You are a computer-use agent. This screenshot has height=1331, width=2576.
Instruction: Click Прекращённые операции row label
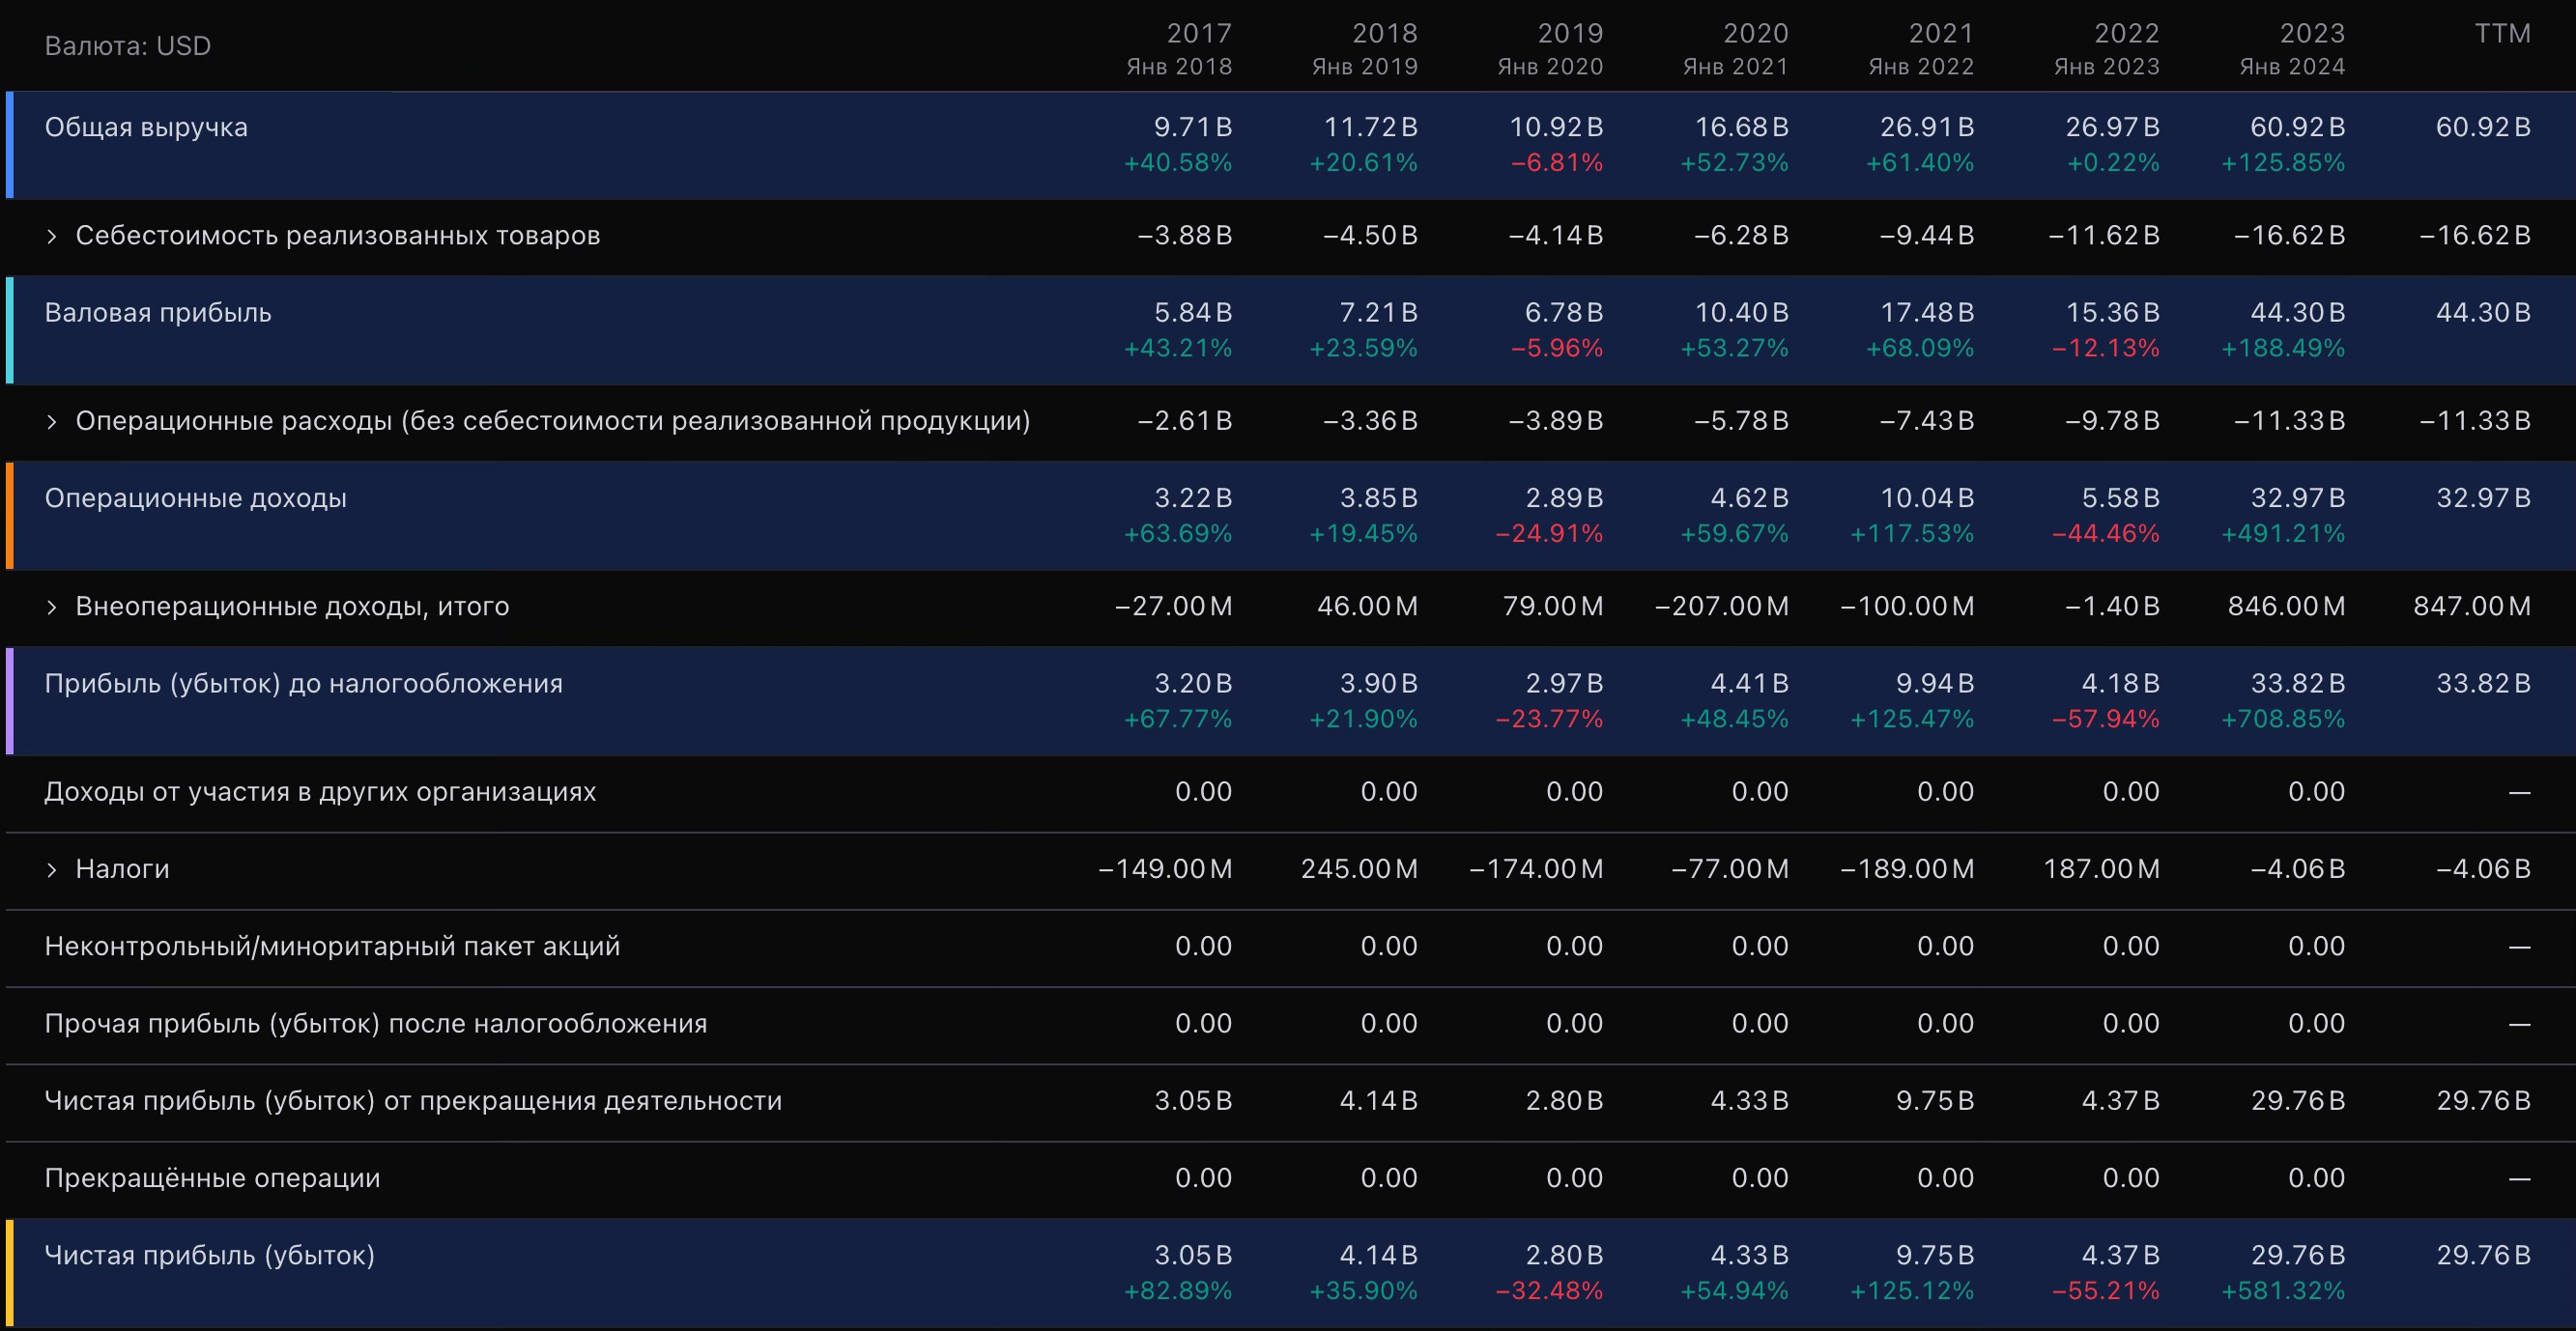[x=213, y=1178]
